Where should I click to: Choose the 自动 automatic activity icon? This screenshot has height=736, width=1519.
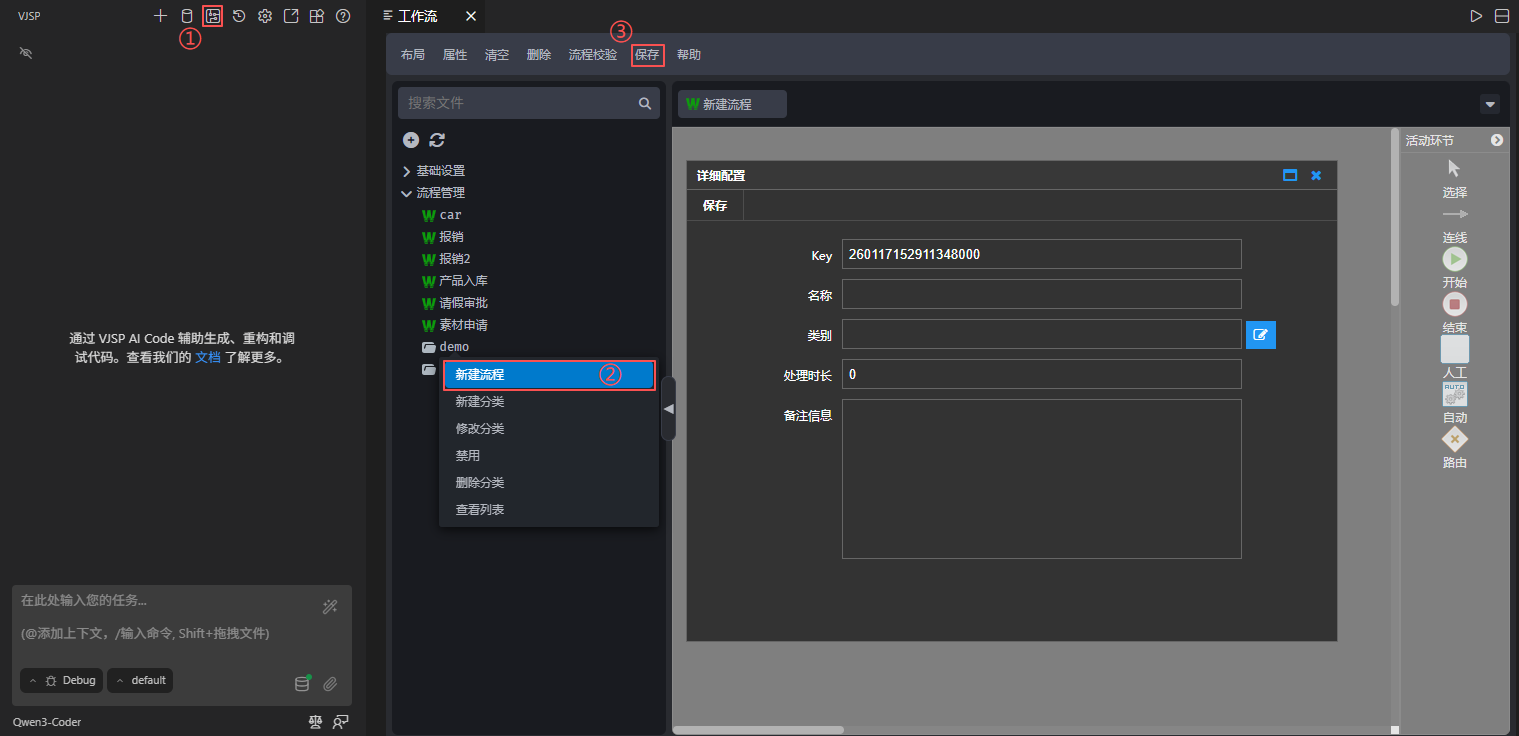tap(1454, 394)
